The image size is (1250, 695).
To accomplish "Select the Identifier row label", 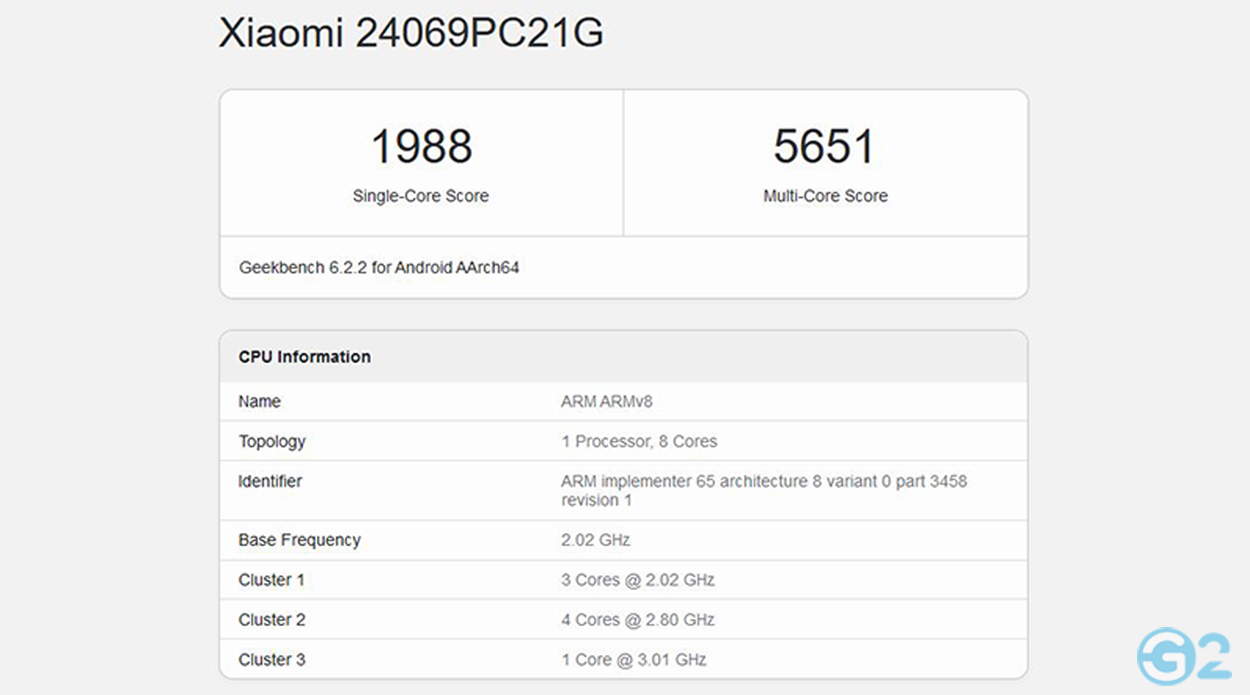I will 270,481.
